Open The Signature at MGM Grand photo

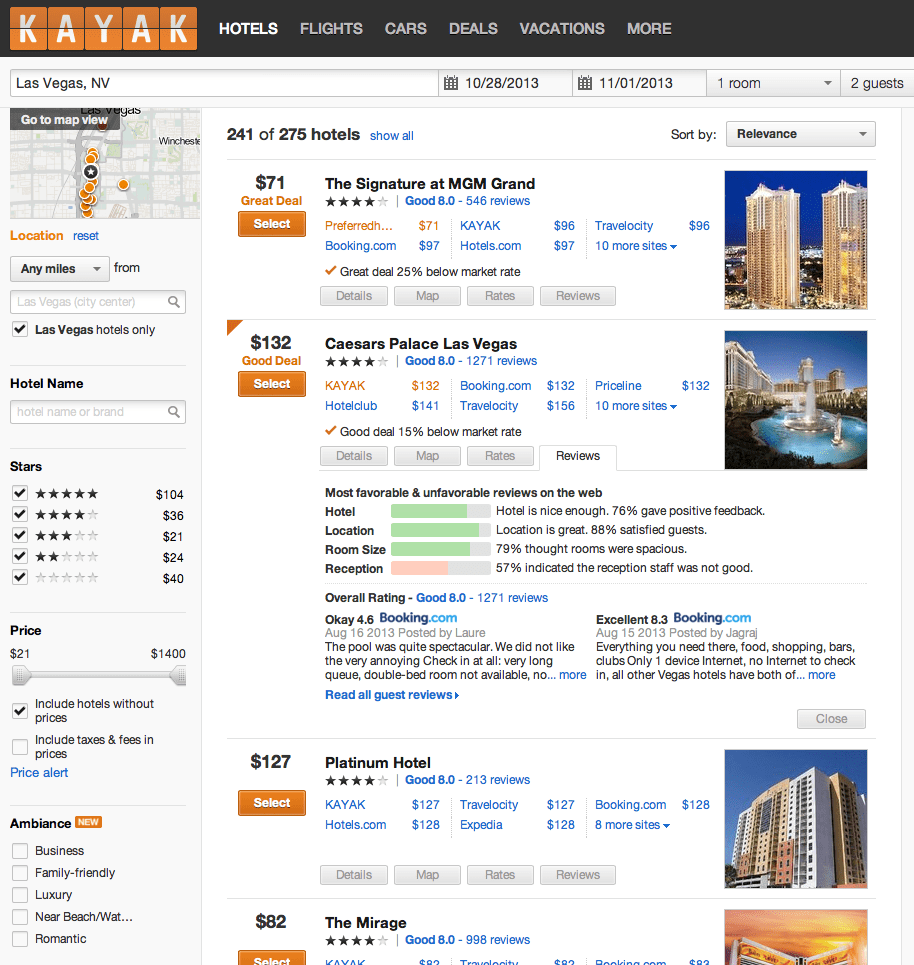click(796, 240)
